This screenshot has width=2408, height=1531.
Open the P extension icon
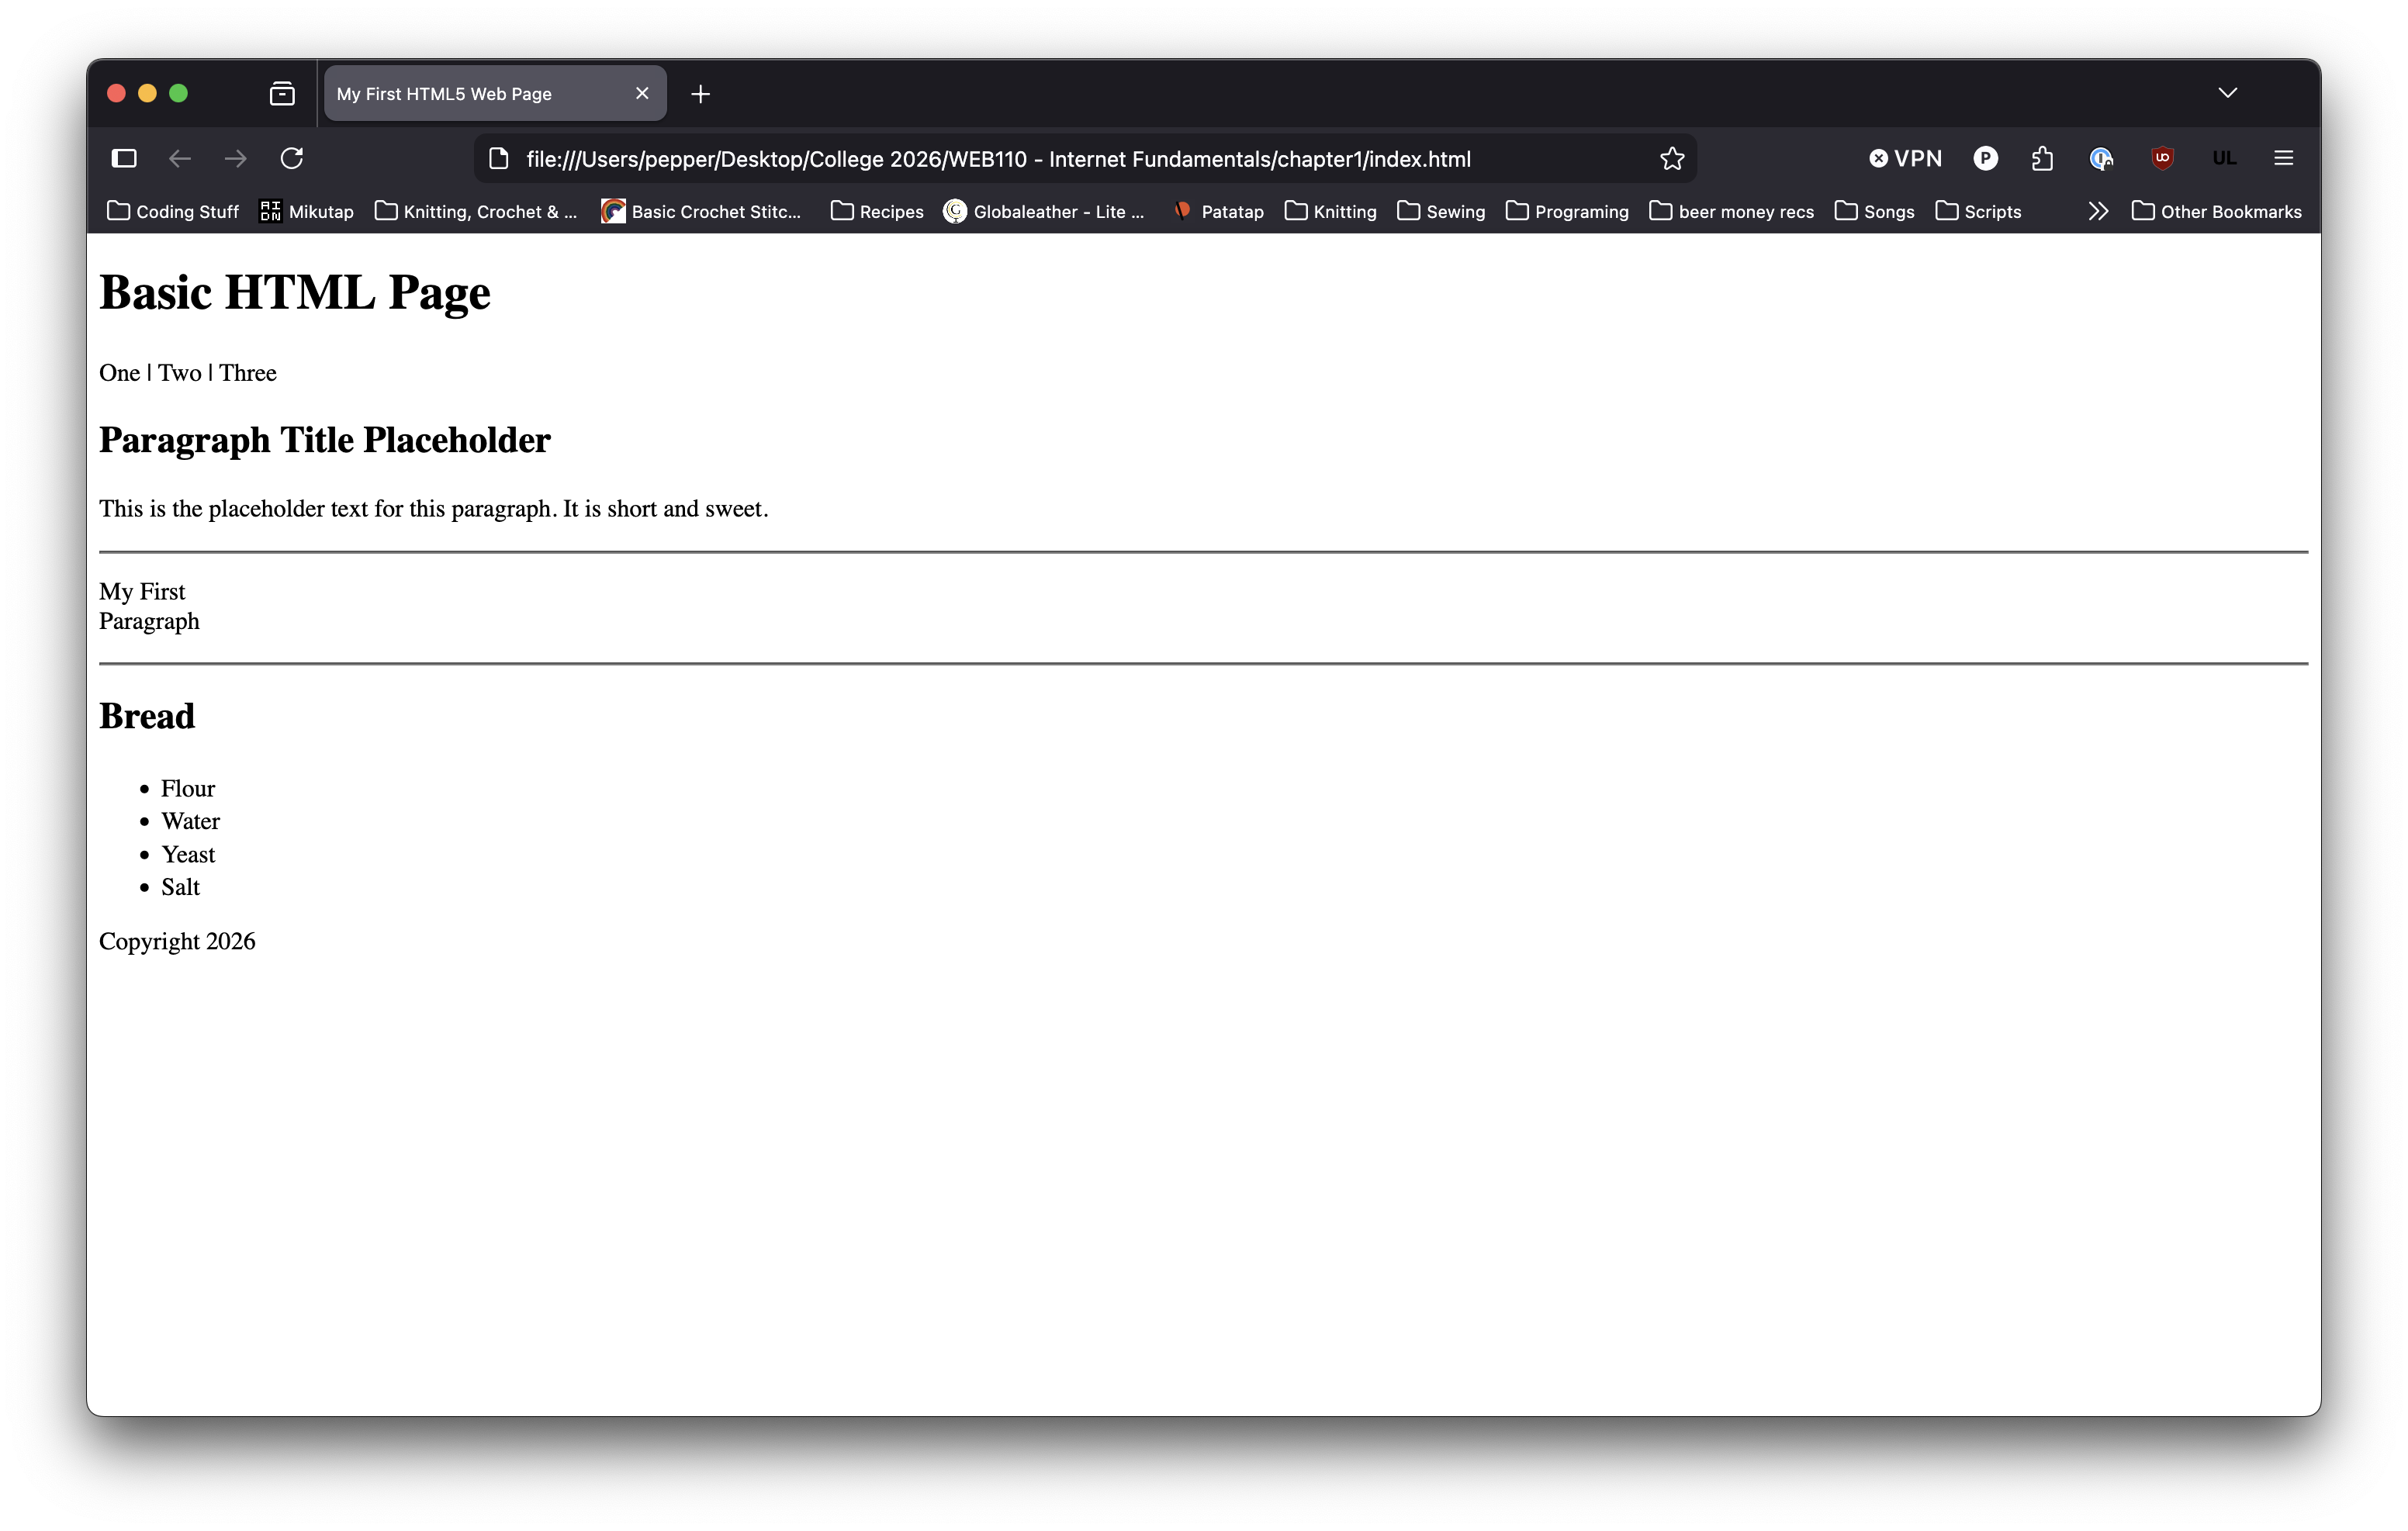coord(1986,158)
